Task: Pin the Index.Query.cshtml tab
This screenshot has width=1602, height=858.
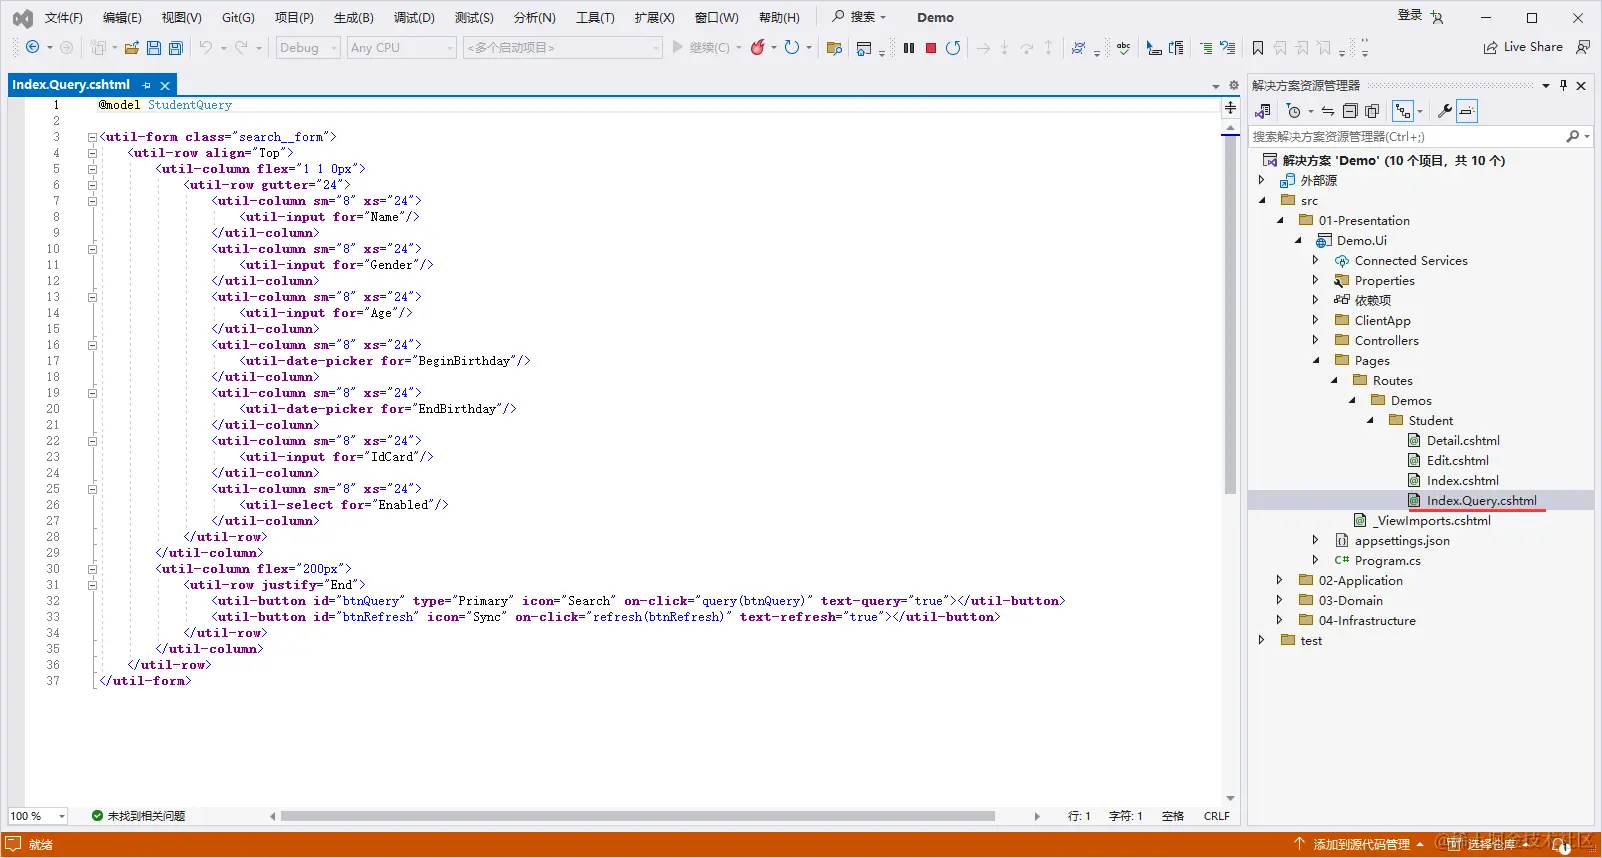Action: [147, 85]
